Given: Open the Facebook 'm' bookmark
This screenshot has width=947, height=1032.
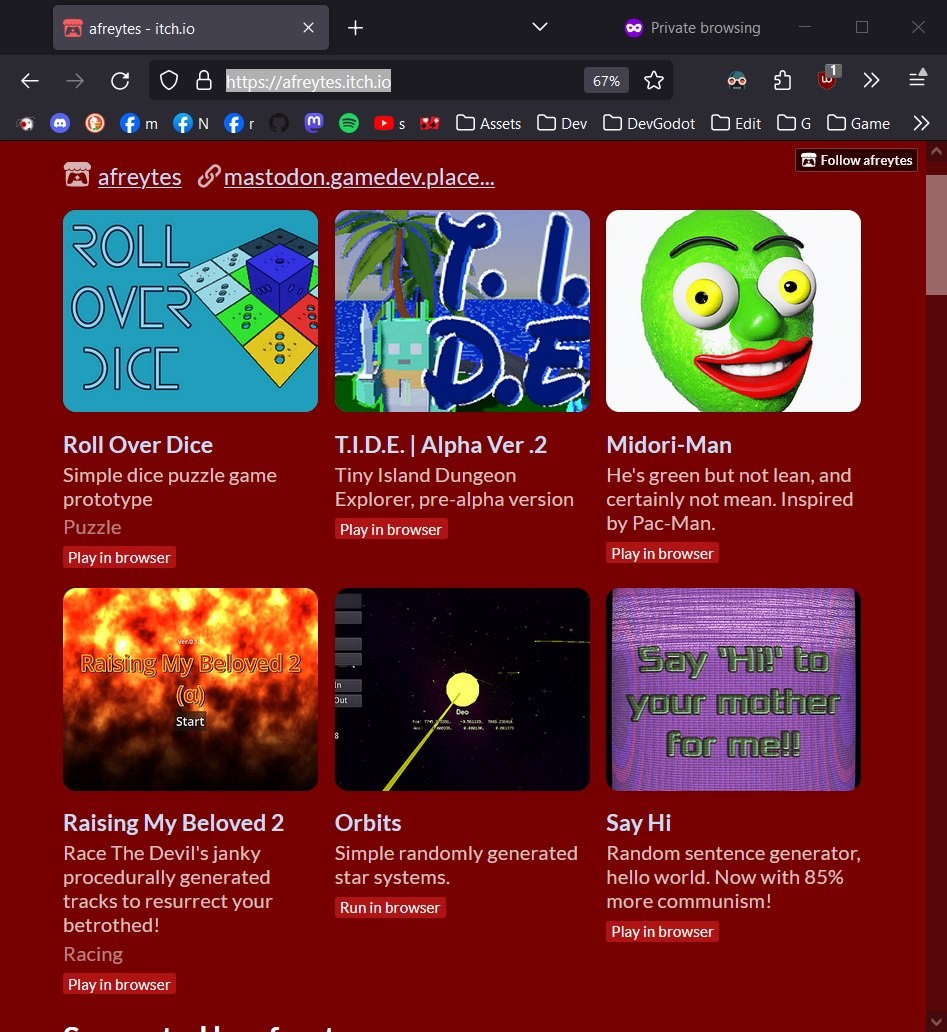Looking at the screenshot, I should tap(139, 123).
